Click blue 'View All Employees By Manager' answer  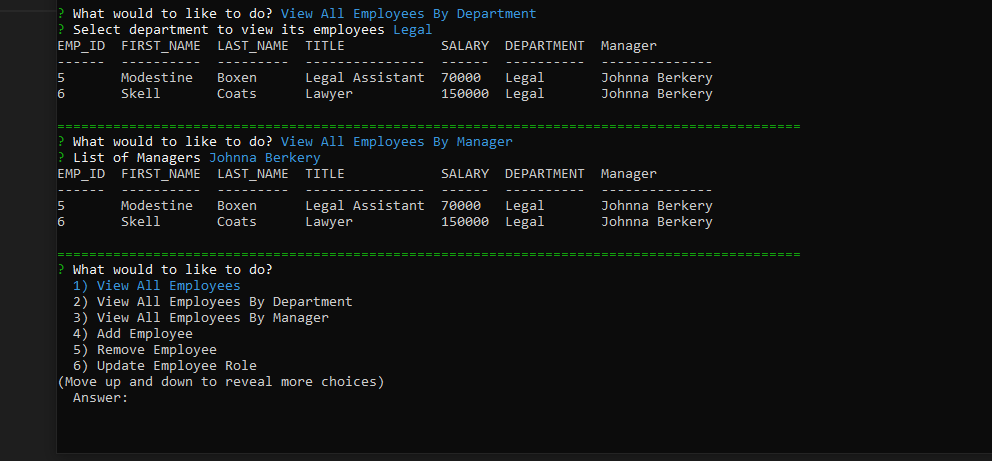[396, 142]
